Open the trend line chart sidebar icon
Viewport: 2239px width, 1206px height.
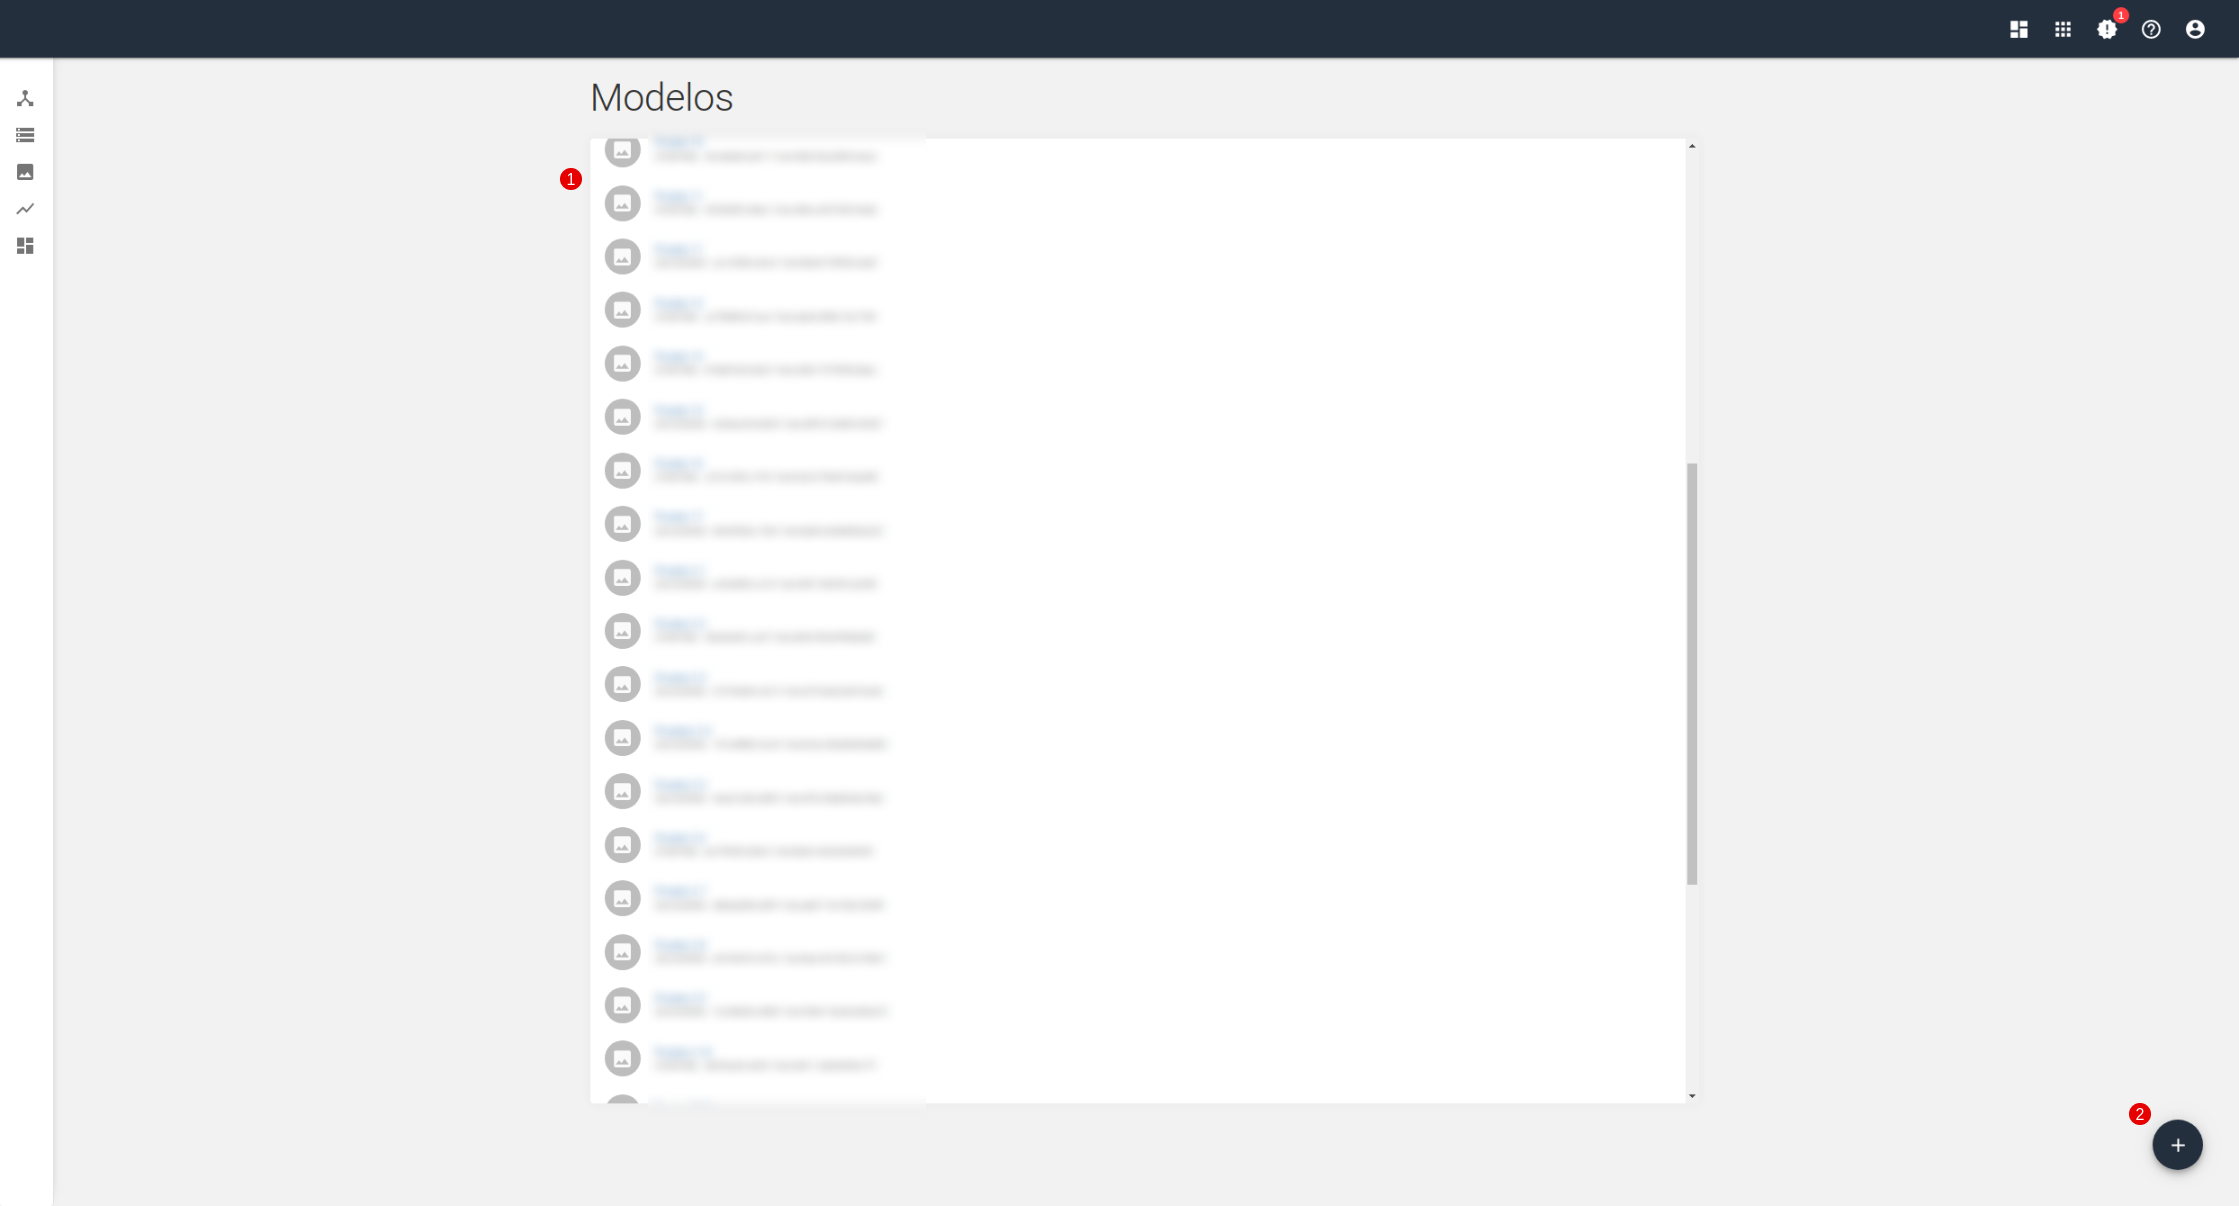[25, 209]
